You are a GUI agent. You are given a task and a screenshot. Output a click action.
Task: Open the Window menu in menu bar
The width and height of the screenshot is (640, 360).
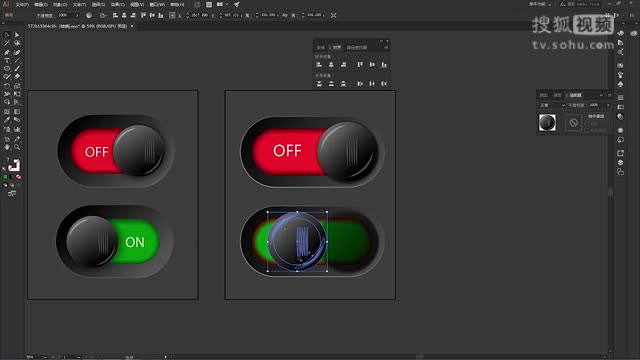[157, 4]
